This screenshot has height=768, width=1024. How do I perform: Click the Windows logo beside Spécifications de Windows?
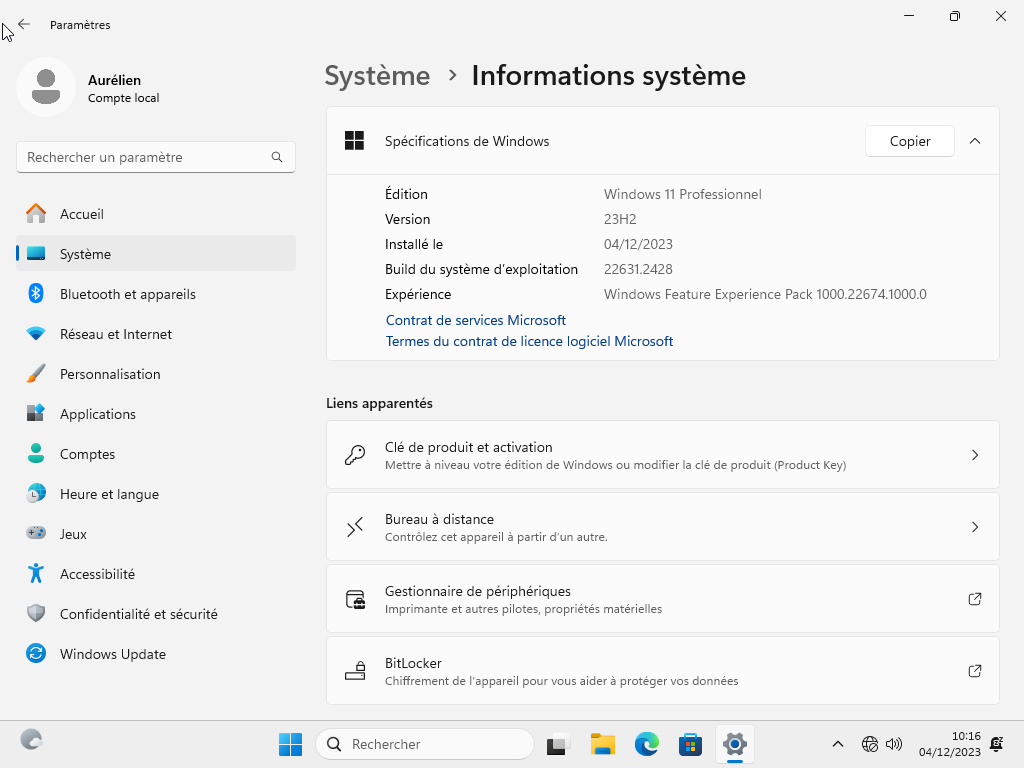pos(355,140)
